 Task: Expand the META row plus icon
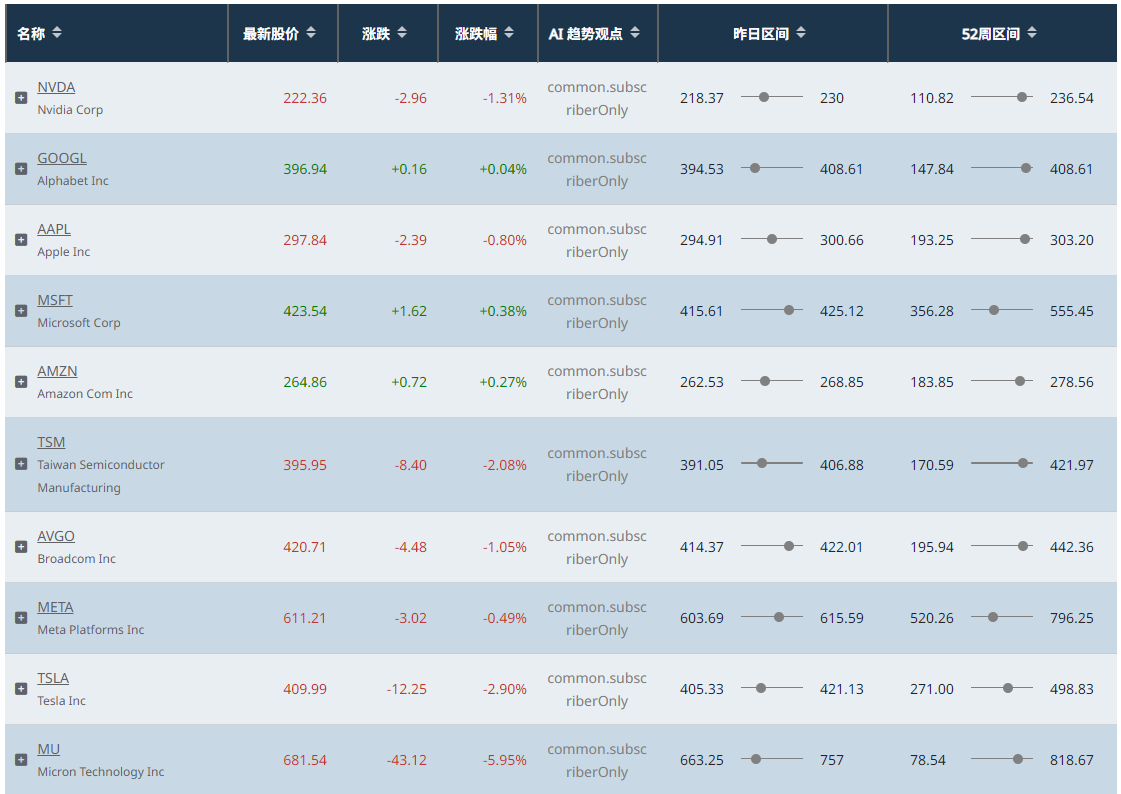click(x=21, y=617)
